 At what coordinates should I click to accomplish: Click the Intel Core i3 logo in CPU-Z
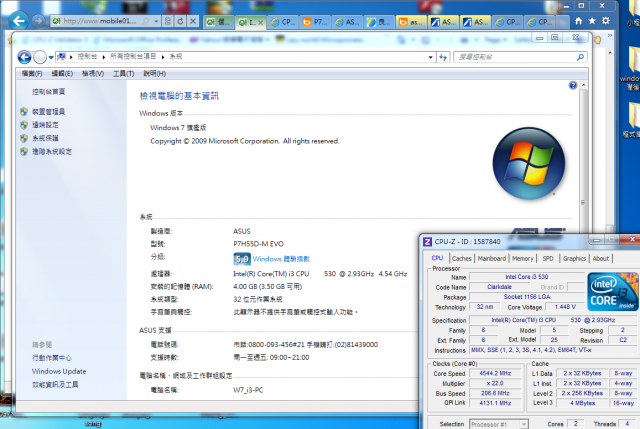click(x=613, y=292)
